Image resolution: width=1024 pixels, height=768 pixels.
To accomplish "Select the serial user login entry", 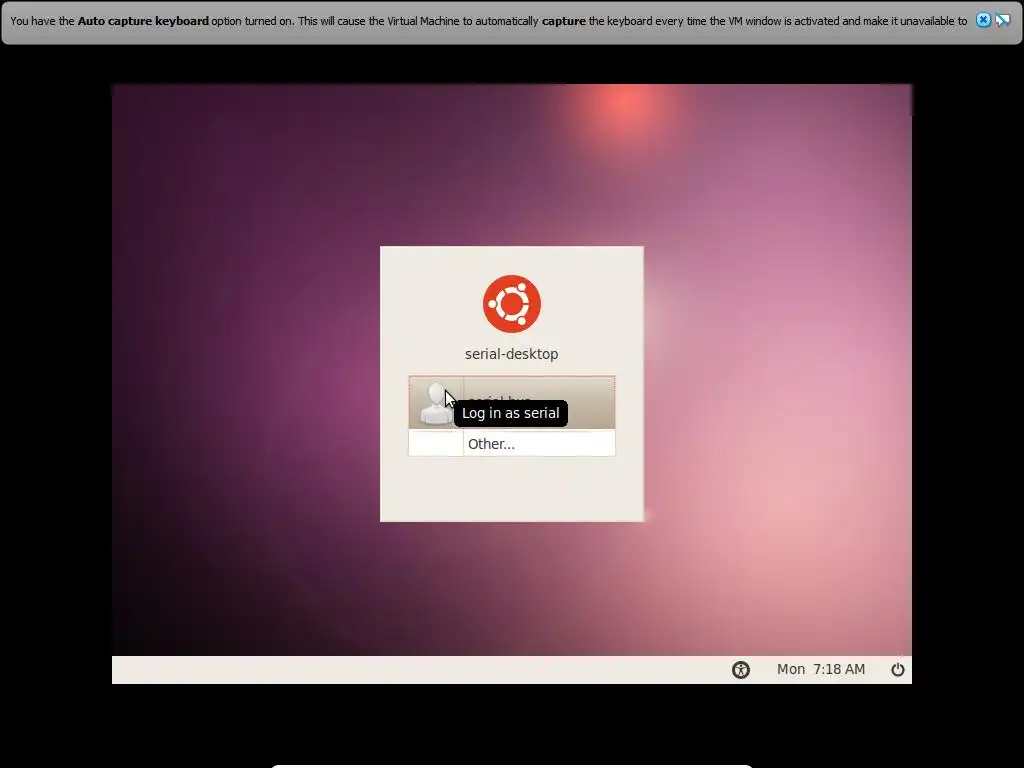I will [511, 402].
